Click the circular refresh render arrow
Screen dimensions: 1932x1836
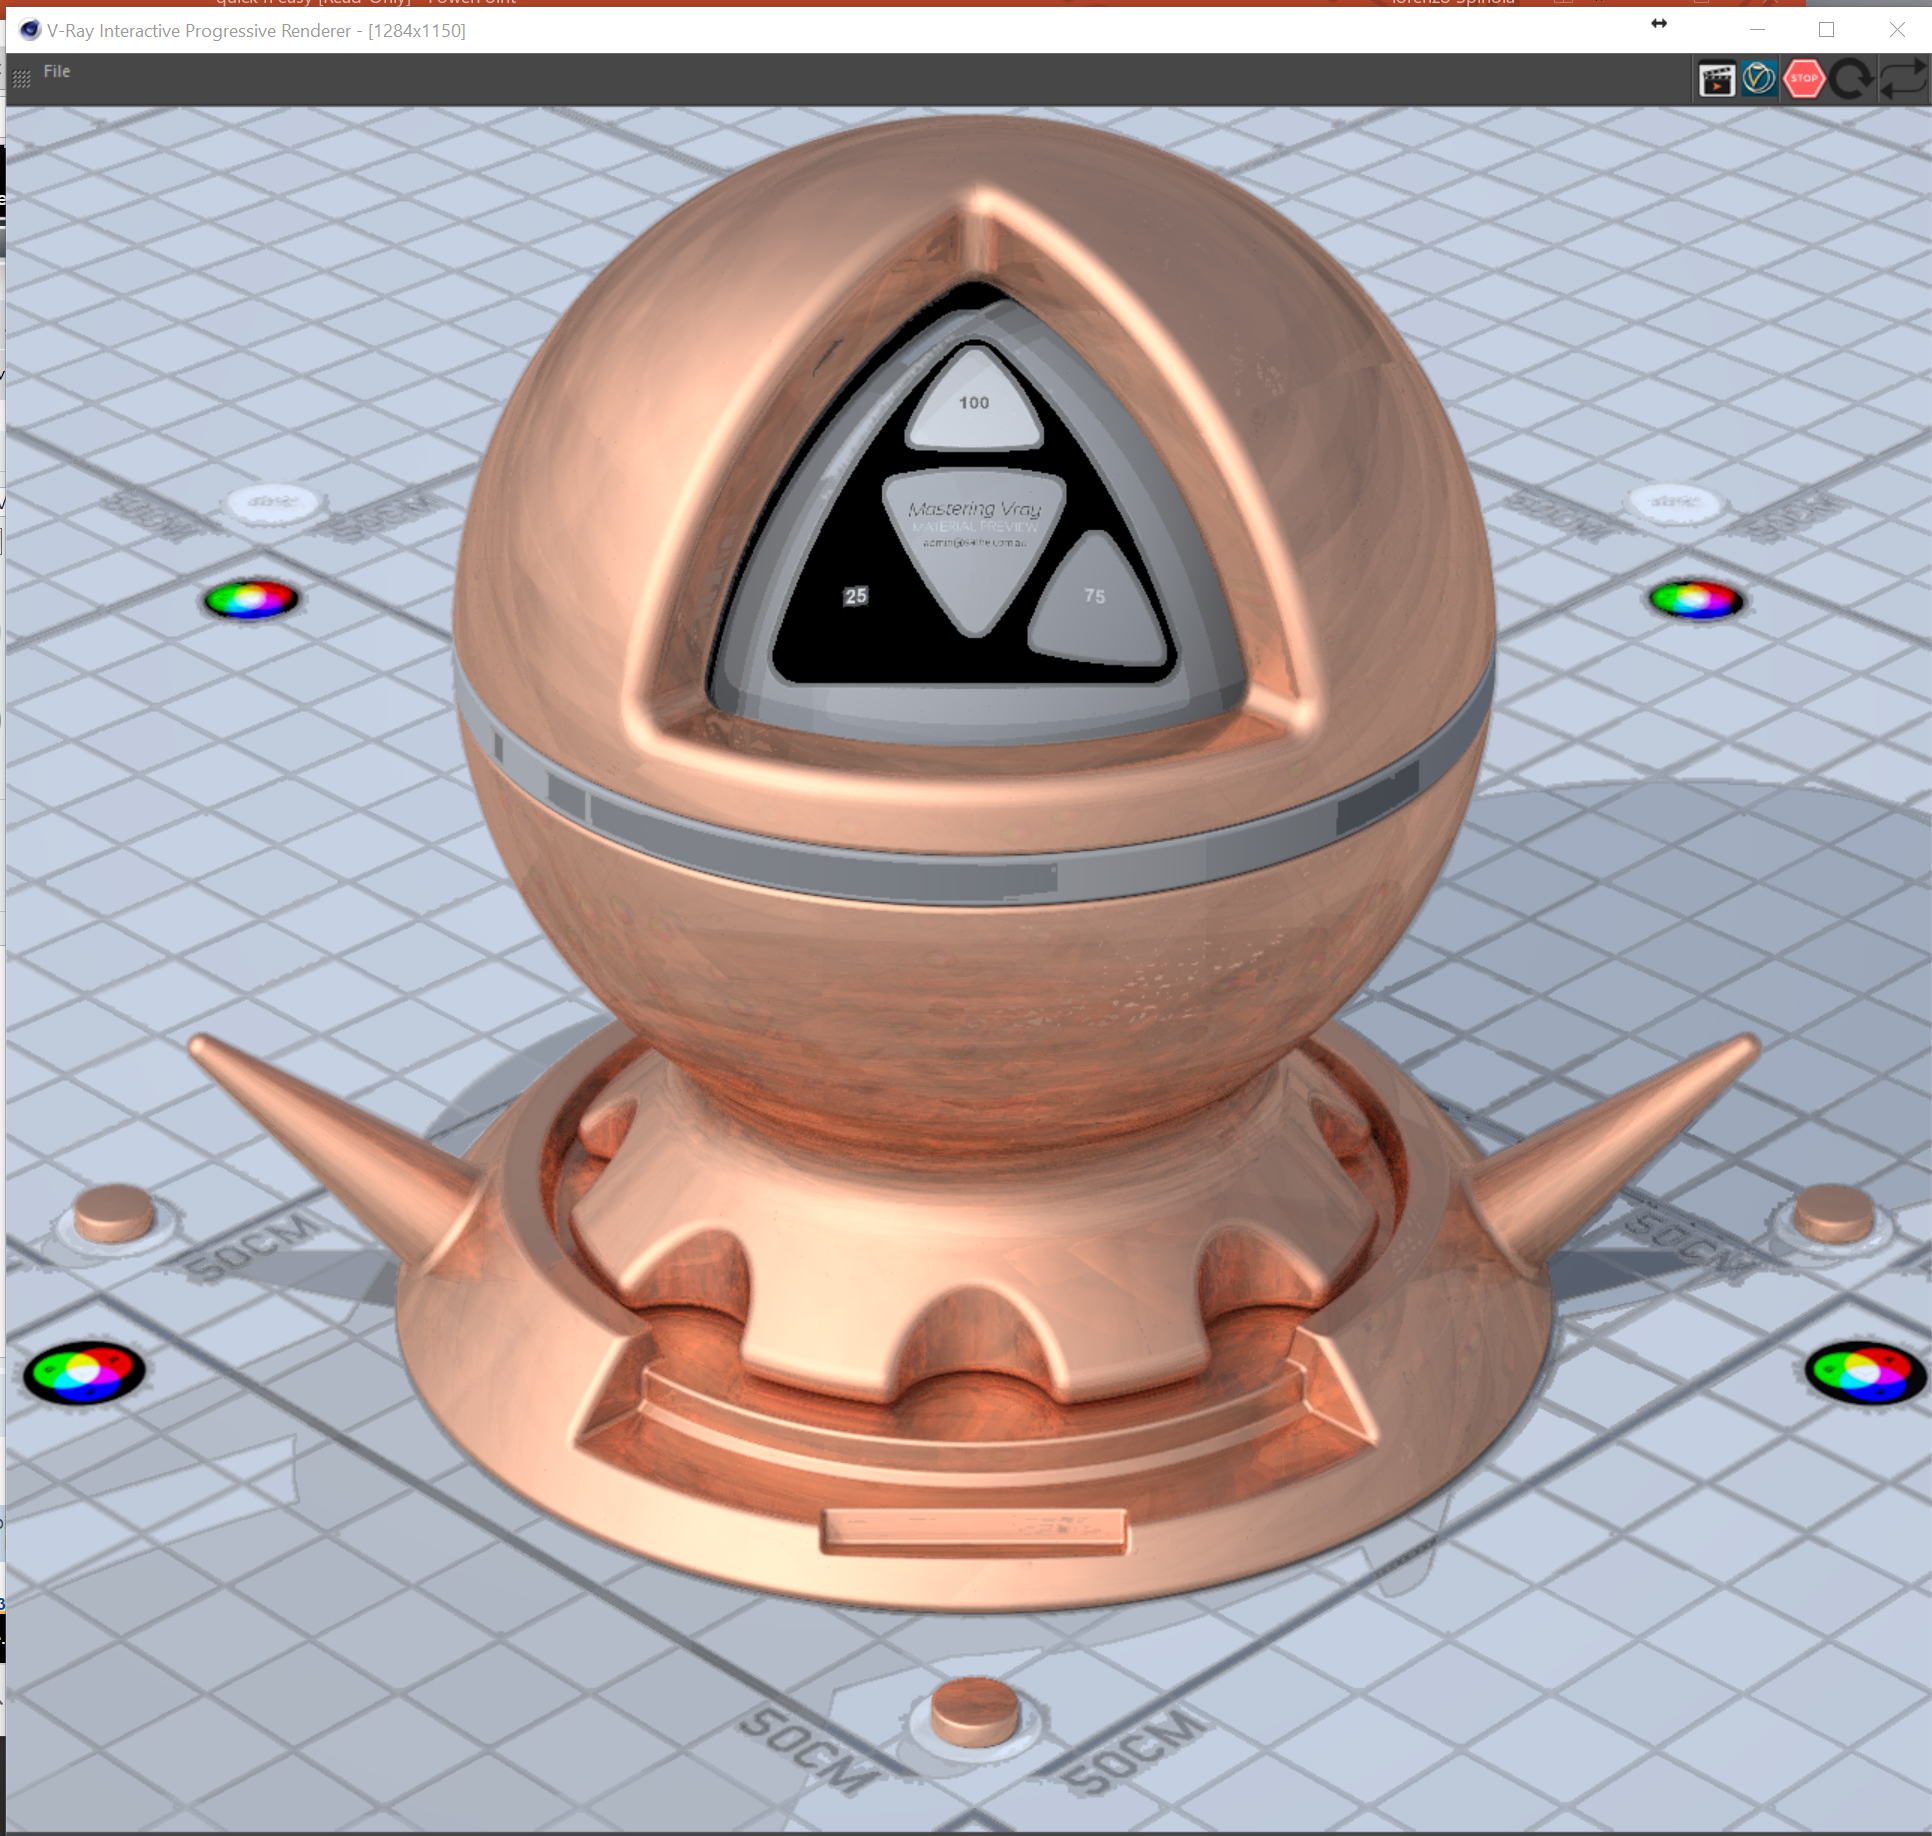tap(1851, 79)
